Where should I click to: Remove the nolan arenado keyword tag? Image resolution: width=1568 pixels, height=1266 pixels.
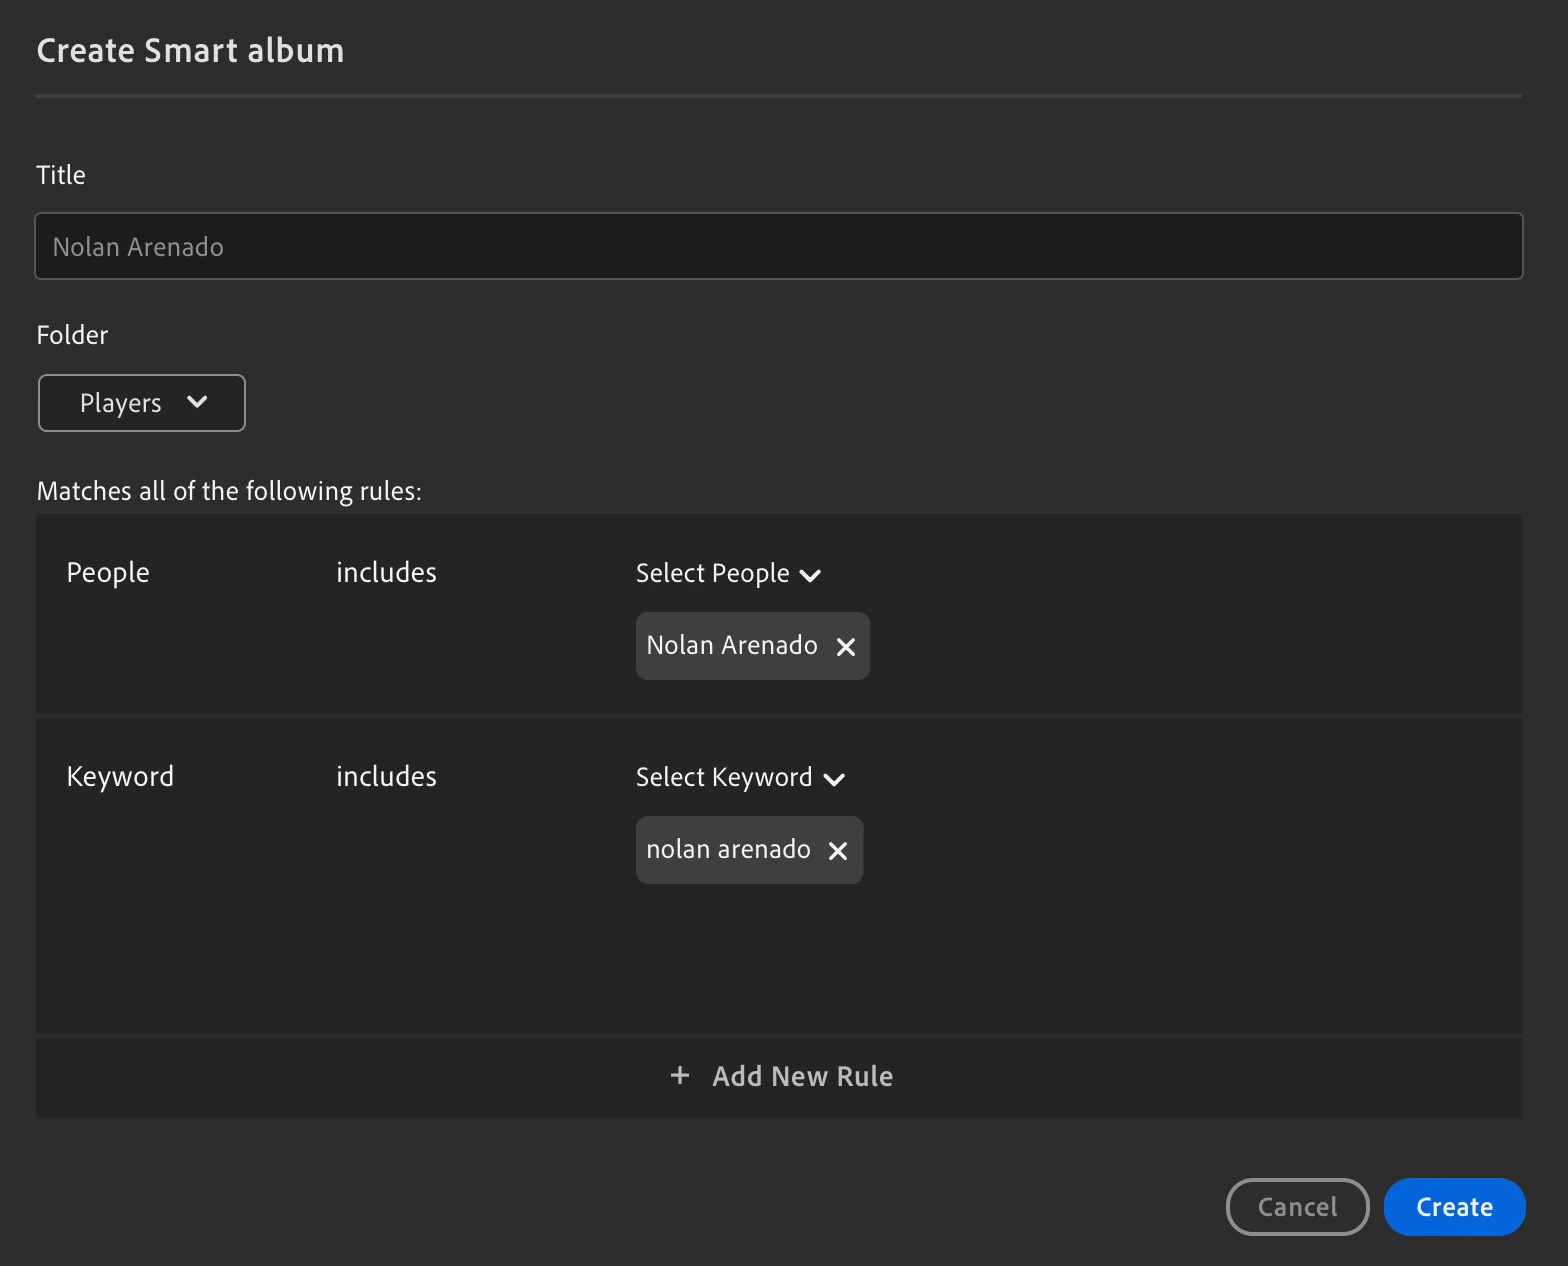click(838, 851)
